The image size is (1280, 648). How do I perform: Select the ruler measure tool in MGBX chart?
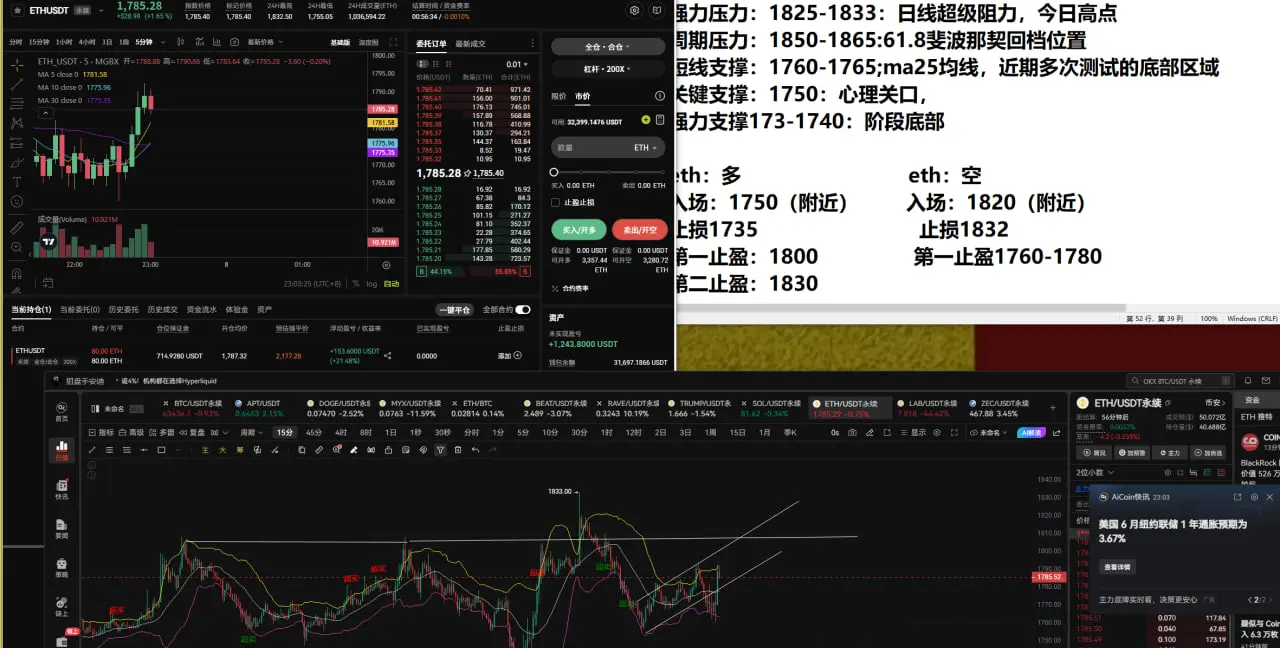(17, 227)
